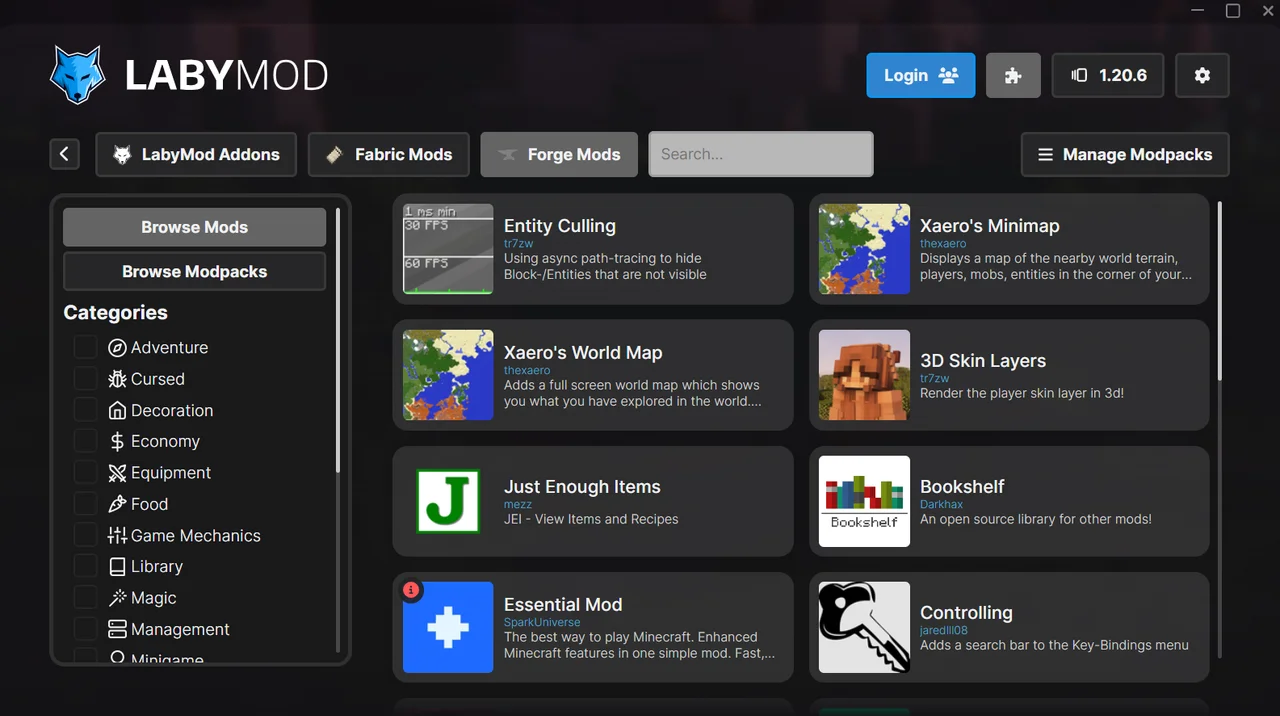Tick the Game Mechanics category checkbox
Viewport: 1280px width, 716px height.
point(86,535)
